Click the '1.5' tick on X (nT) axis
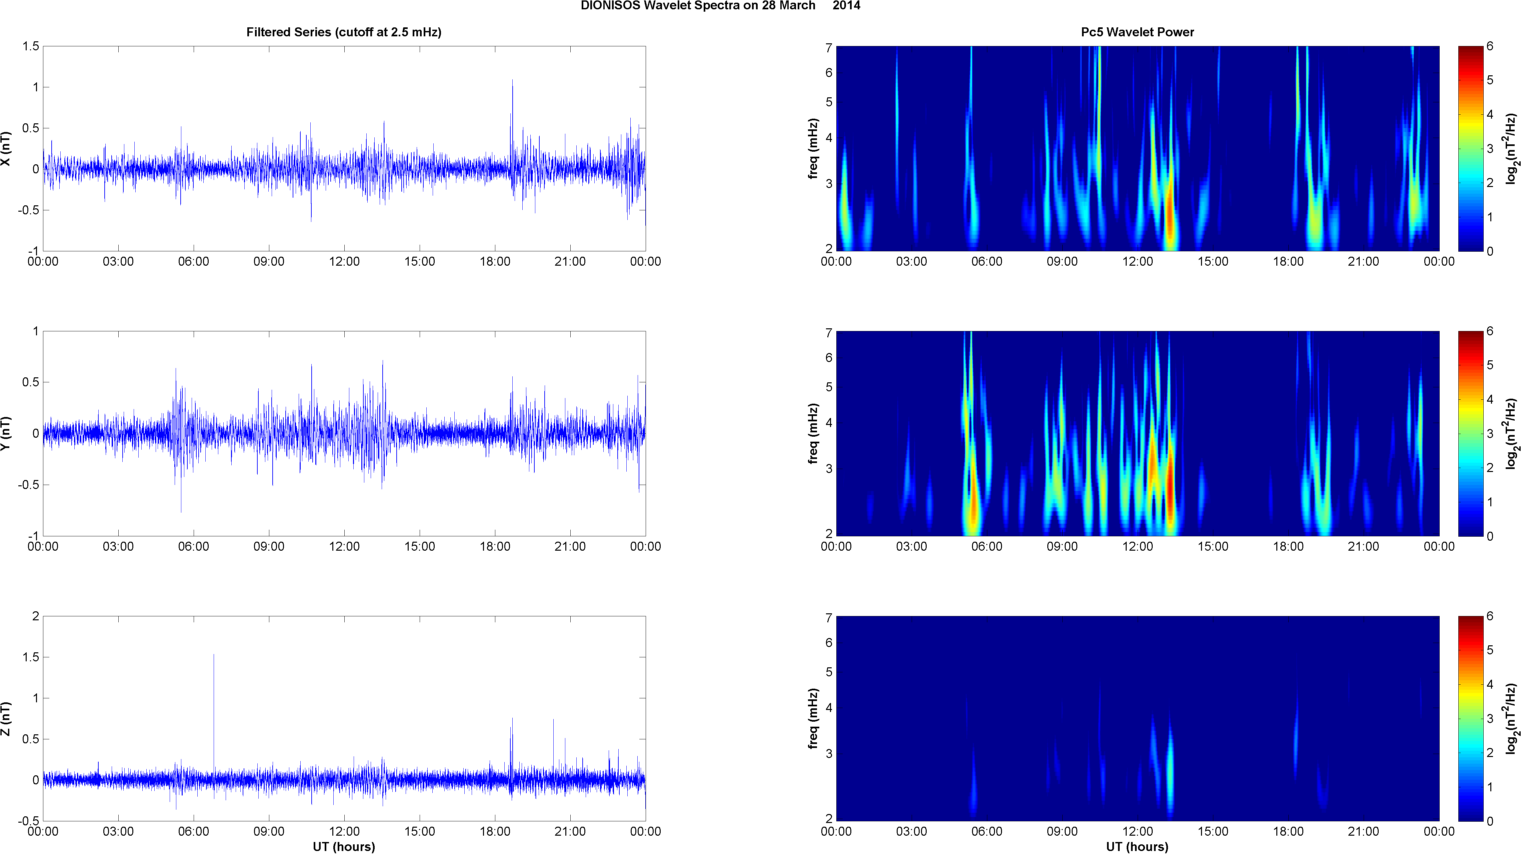This screenshot has height=854, width=1521. [x=30, y=46]
